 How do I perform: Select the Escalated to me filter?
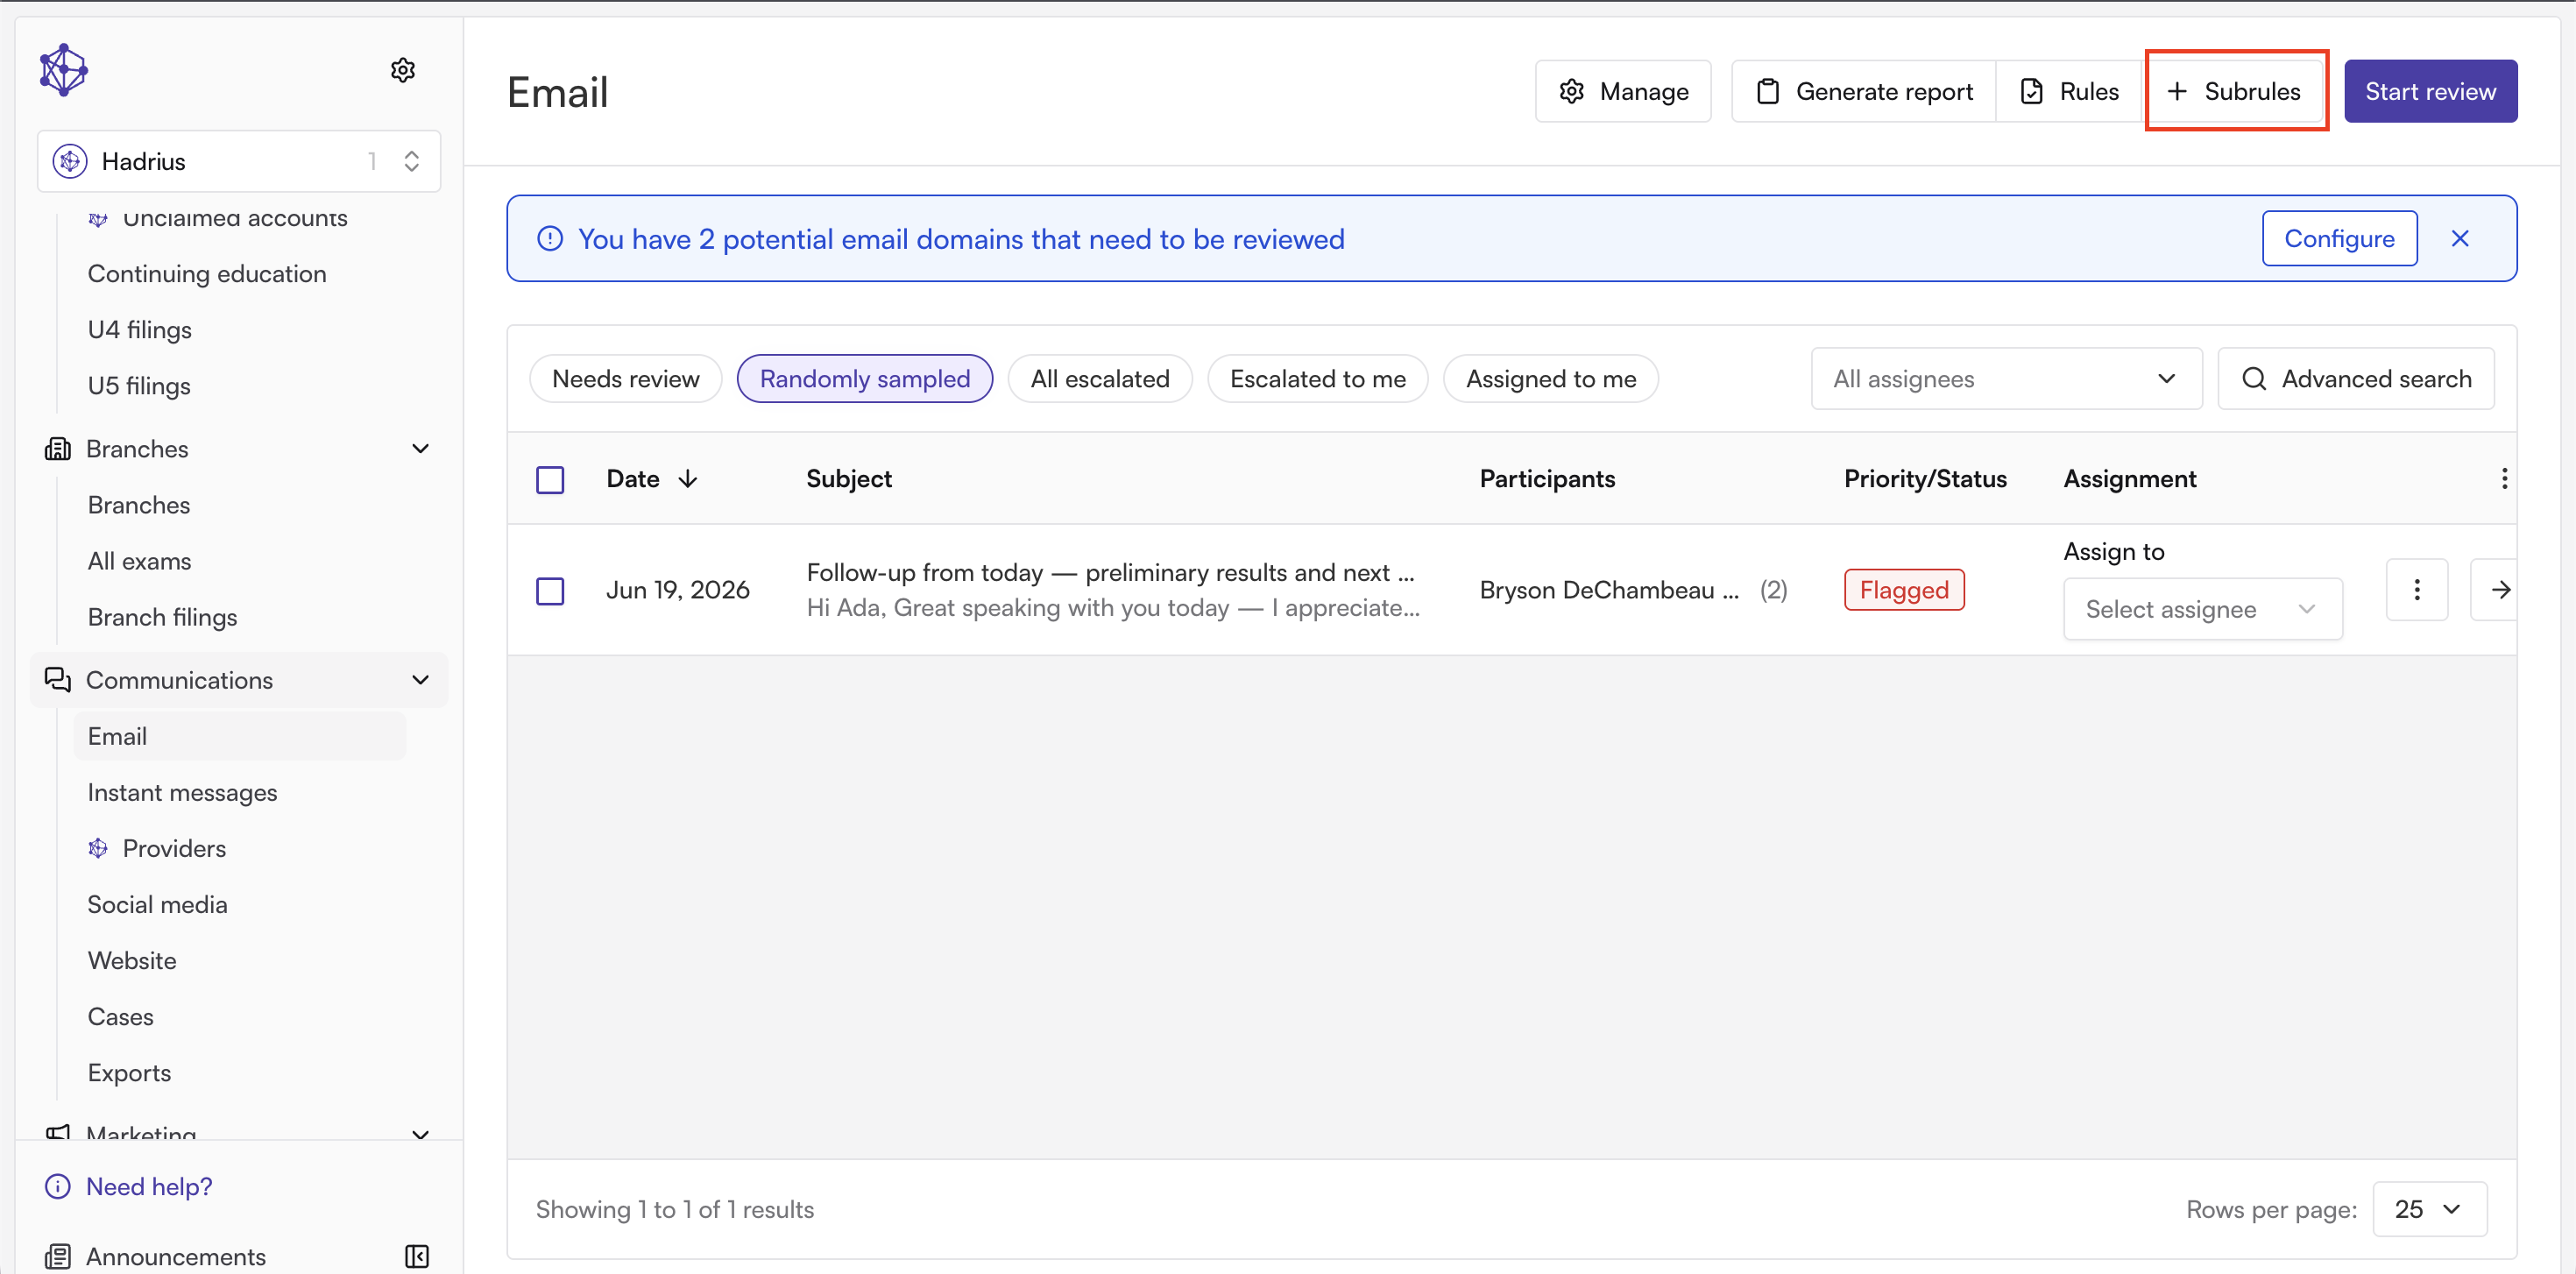pyautogui.click(x=1318, y=379)
